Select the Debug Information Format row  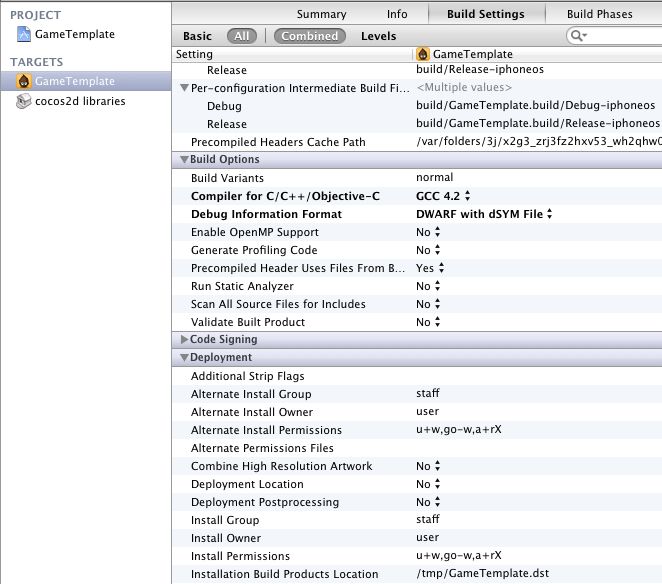tap(417, 214)
